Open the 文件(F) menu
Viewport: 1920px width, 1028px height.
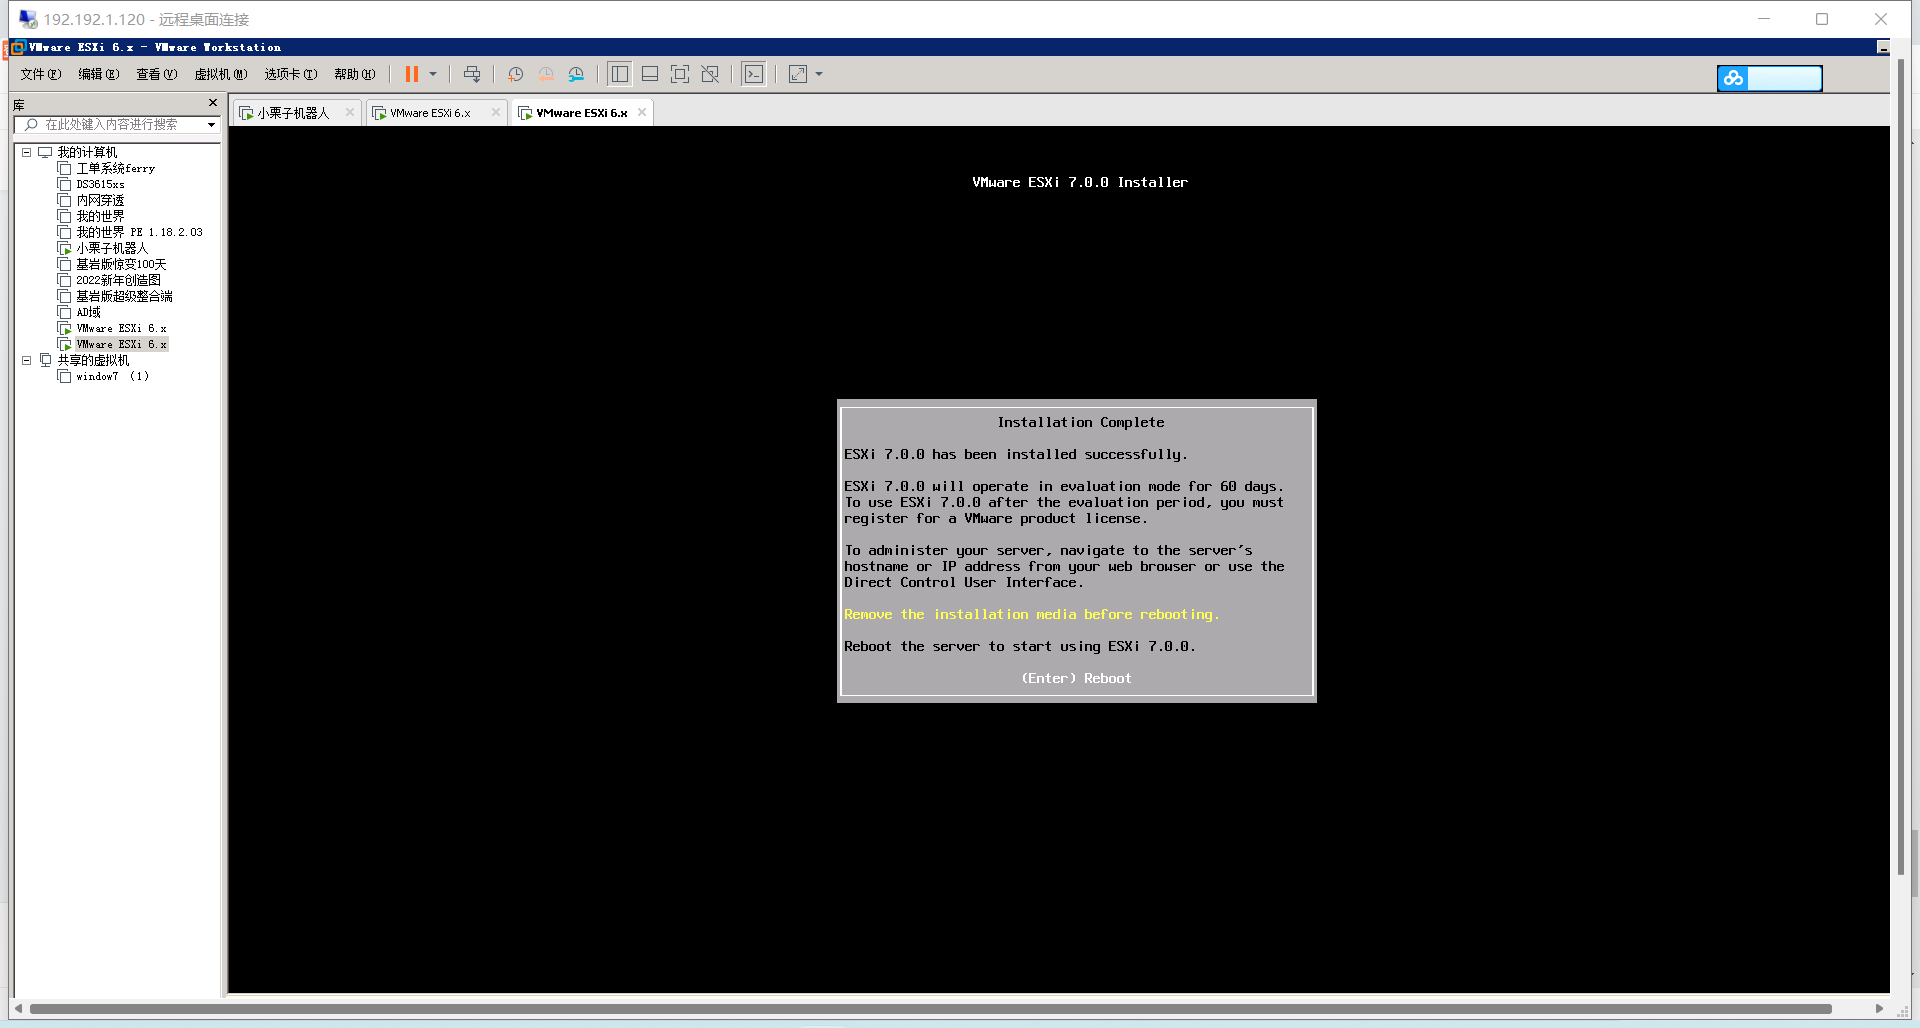click(41, 74)
